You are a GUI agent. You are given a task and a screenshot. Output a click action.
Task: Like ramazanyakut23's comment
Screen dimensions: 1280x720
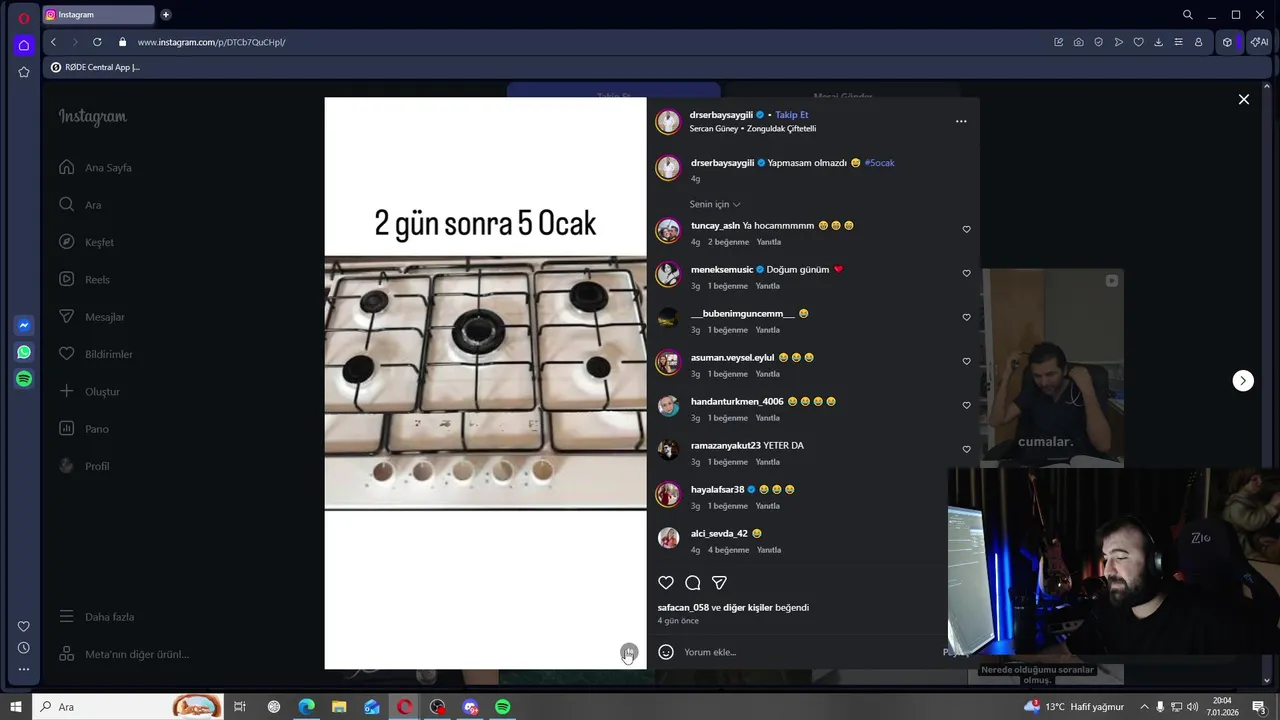[966, 449]
